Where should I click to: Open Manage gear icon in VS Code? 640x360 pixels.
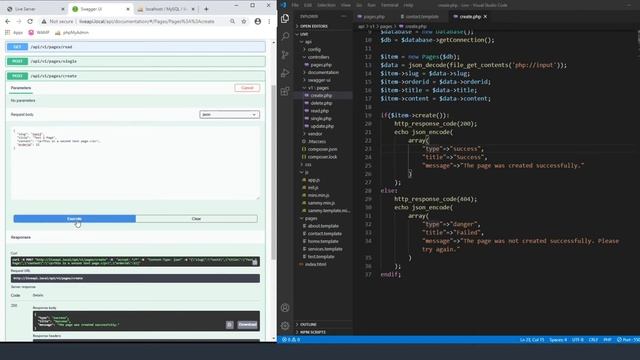[x=285, y=326]
